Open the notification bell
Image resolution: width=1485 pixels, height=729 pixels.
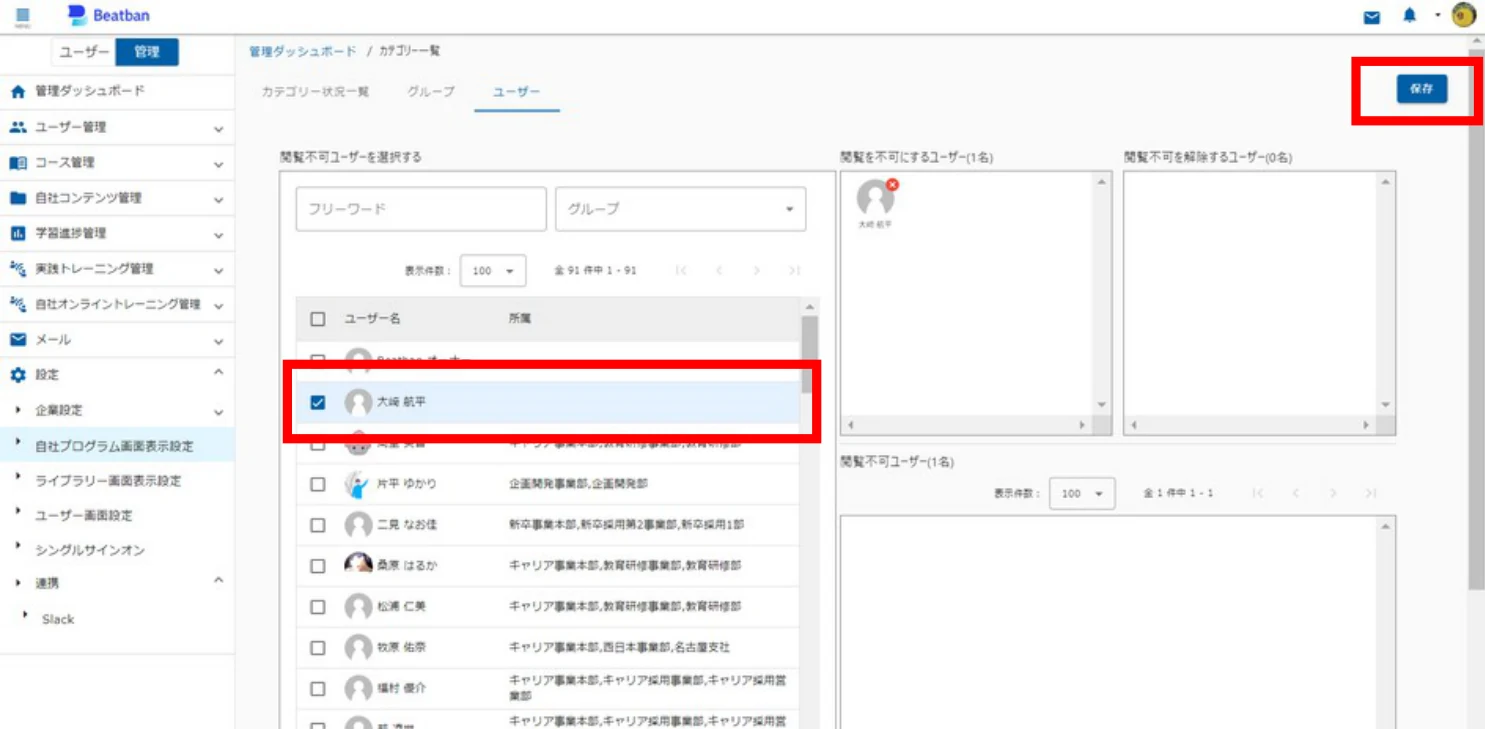(1409, 16)
